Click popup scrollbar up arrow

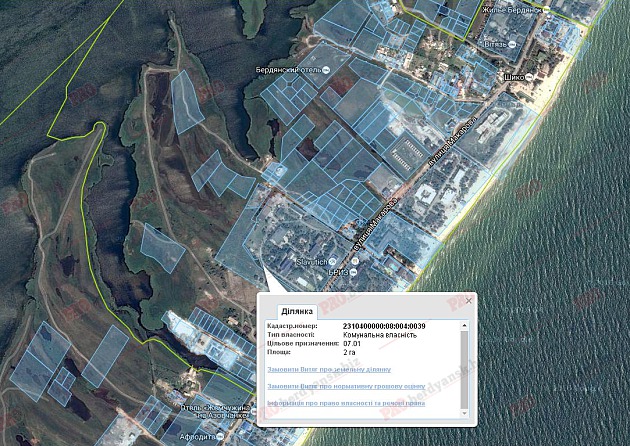click(x=463, y=325)
